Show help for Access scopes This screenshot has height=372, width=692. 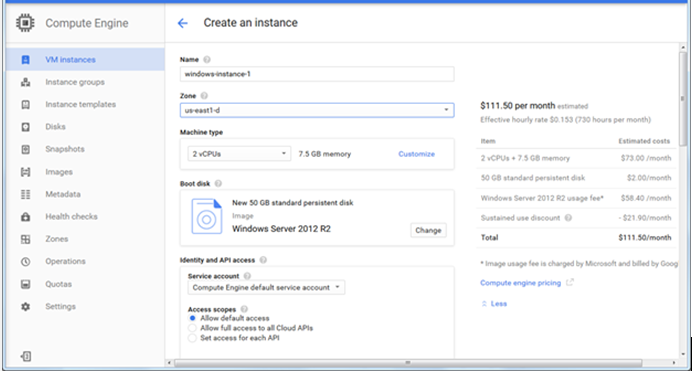[244, 309]
